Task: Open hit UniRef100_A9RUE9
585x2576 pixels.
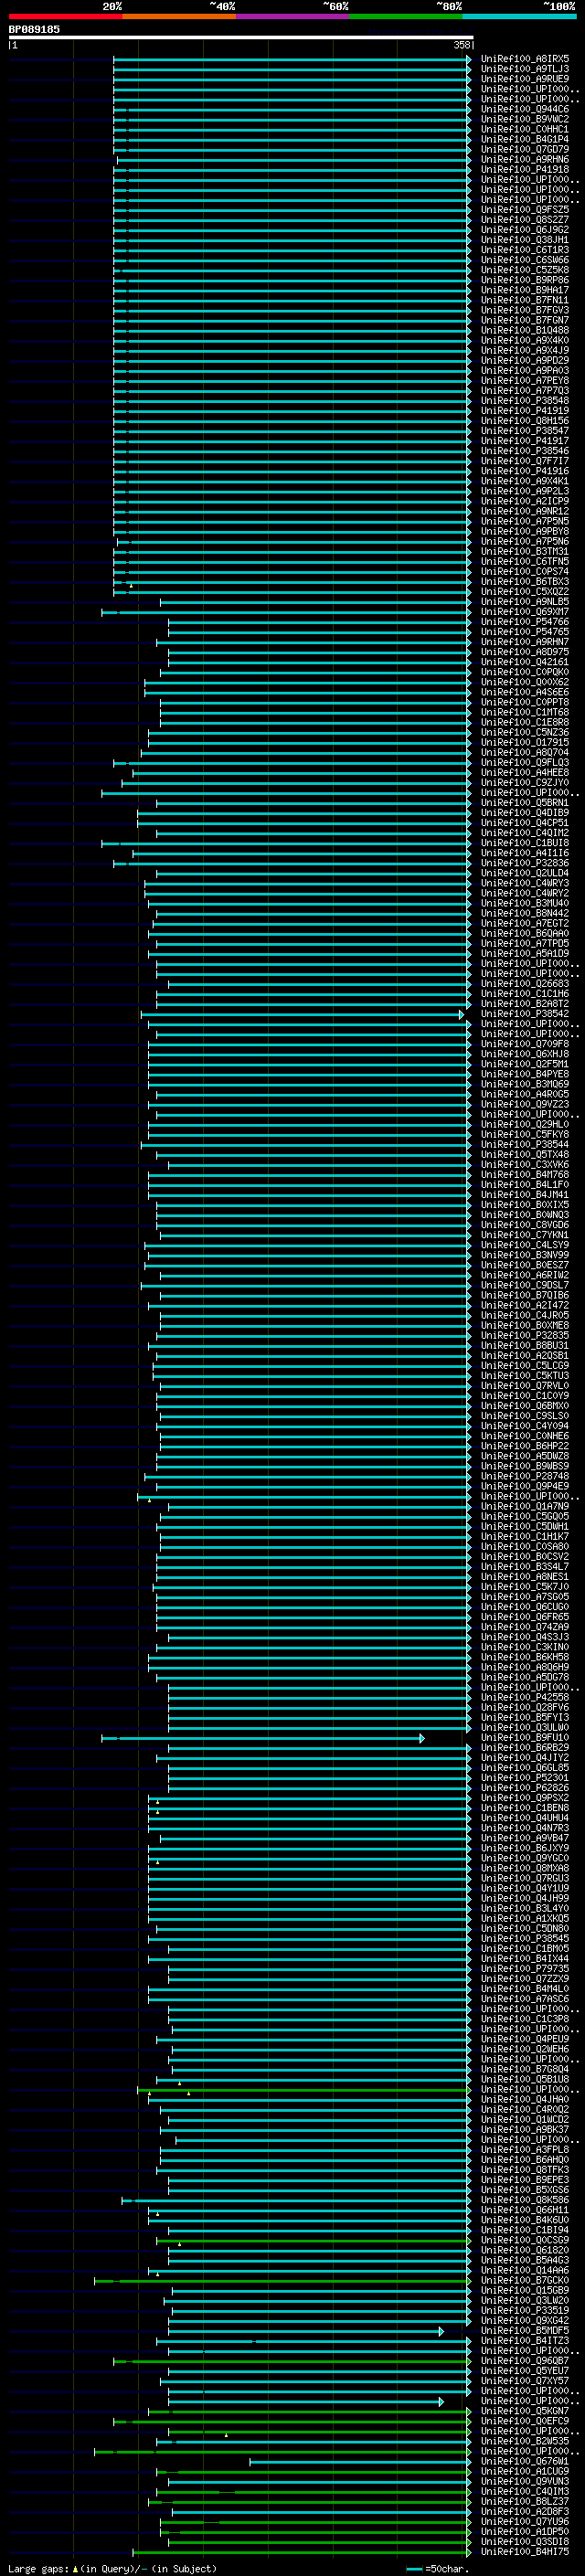Action: pos(524,79)
